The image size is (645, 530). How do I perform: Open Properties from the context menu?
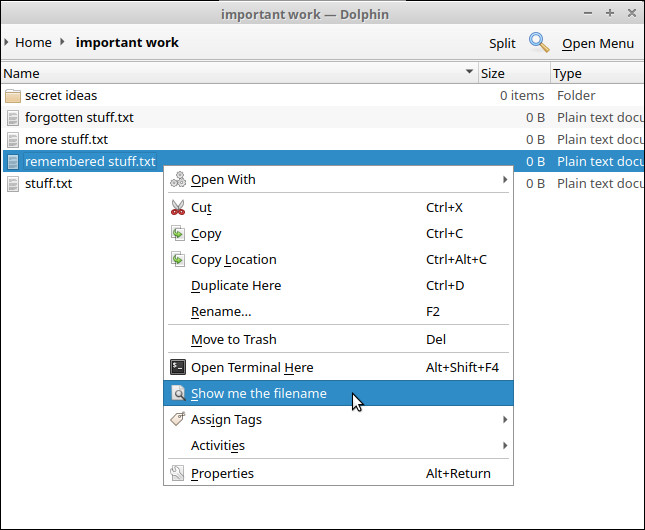[338, 473]
